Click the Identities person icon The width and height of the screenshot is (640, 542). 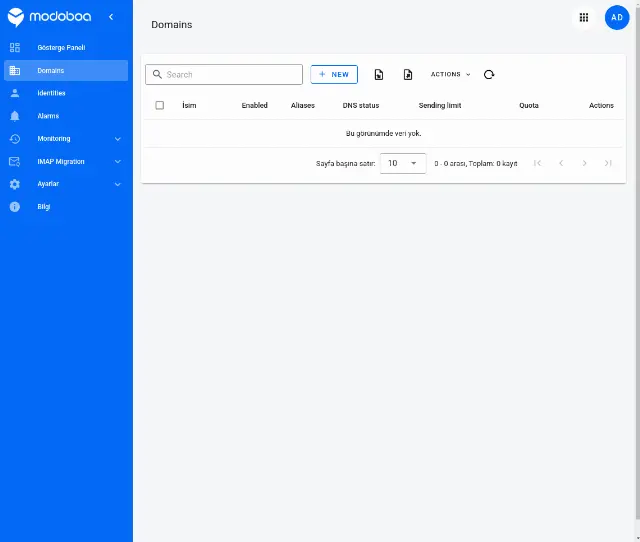tap(15, 93)
